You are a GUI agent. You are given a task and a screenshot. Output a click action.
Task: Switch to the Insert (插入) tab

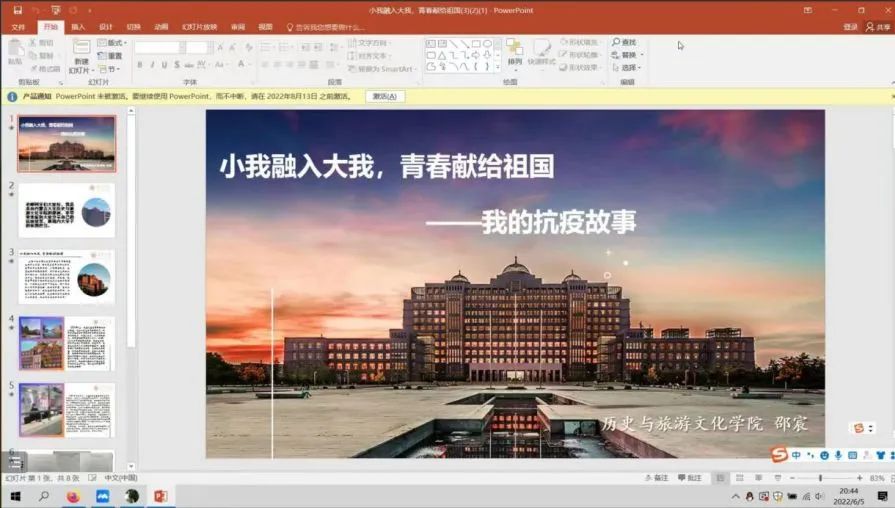[x=78, y=27]
